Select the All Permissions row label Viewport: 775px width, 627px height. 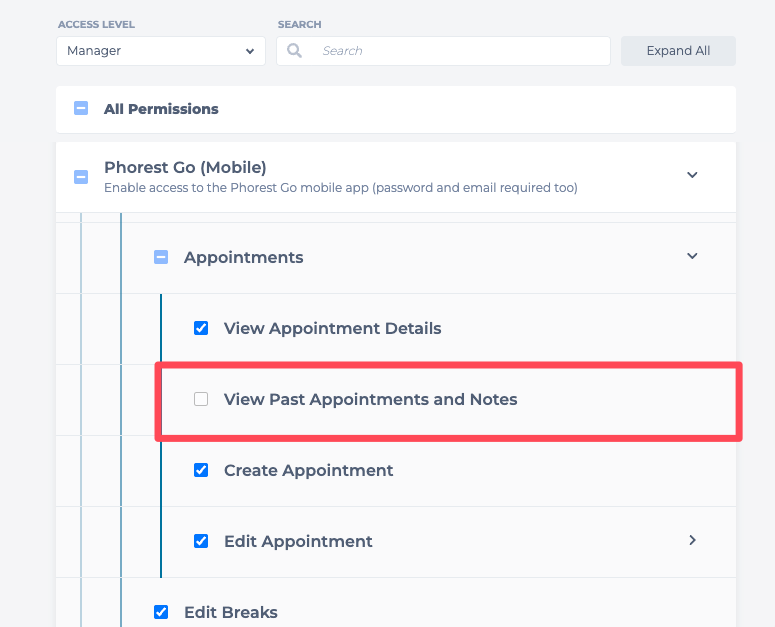pos(161,109)
